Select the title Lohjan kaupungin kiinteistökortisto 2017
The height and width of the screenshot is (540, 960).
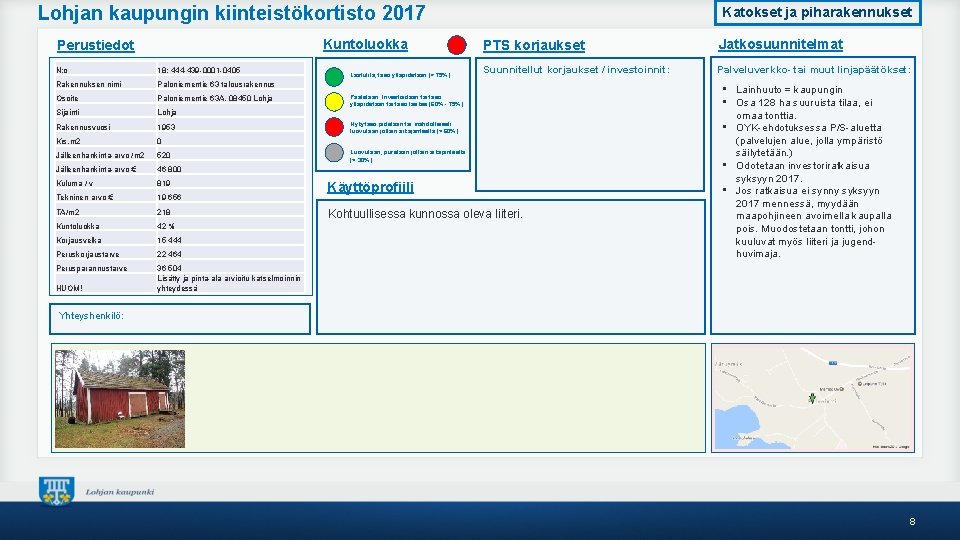(x=231, y=13)
